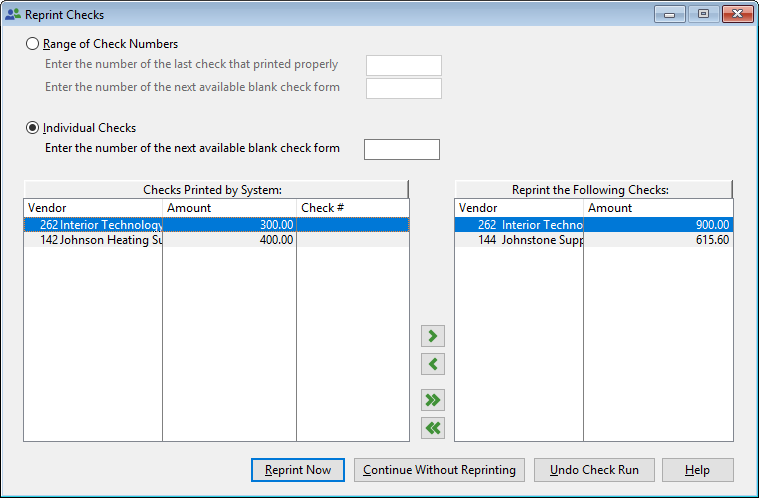Click the move all left double arrow

point(433,428)
